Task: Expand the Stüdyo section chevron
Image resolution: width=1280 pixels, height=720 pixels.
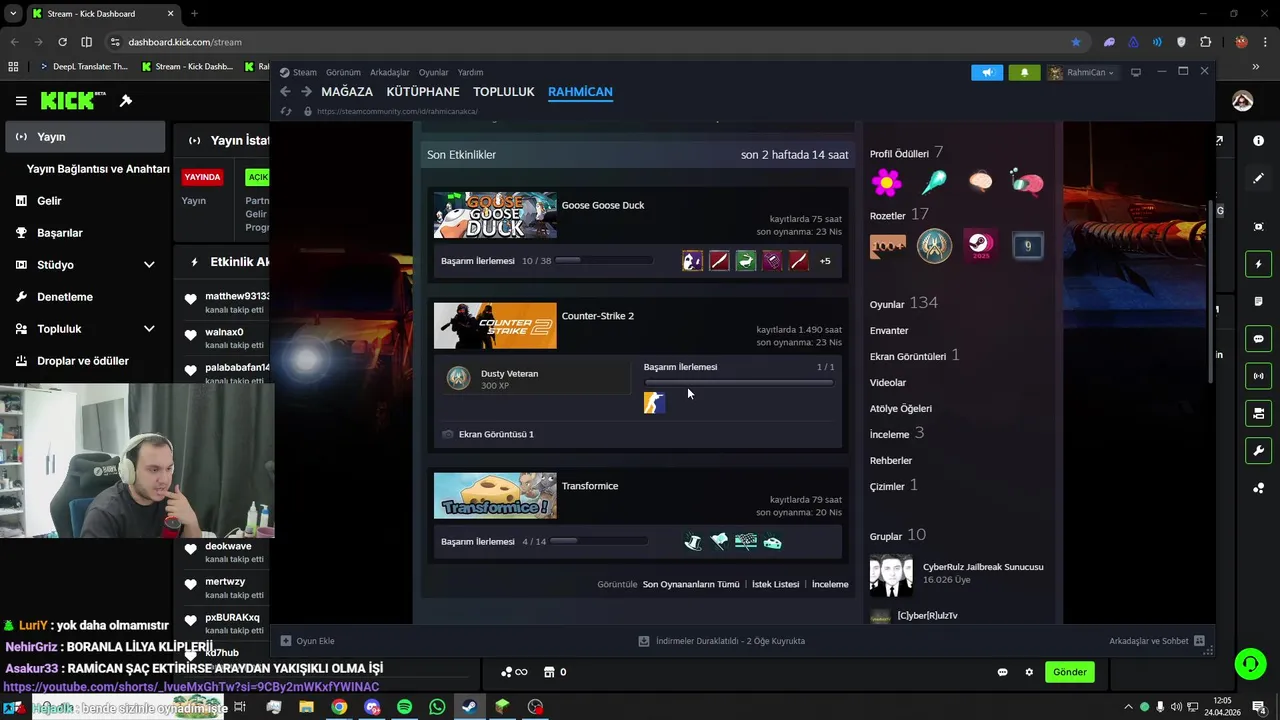Action: tap(149, 265)
